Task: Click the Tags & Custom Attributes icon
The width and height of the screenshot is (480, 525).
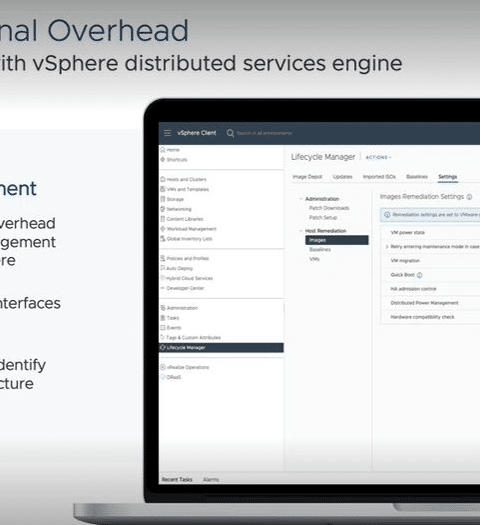Action: pyautogui.click(x=163, y=337)
